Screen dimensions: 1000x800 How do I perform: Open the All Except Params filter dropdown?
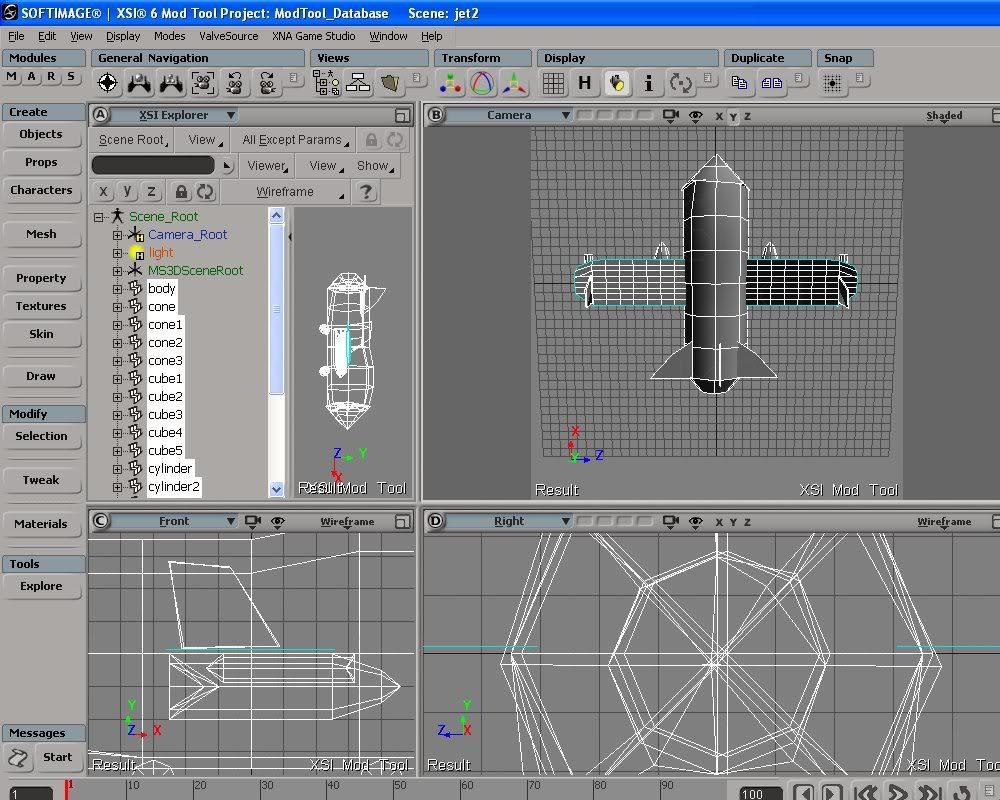pyautogui.click(x=295, y=140)
